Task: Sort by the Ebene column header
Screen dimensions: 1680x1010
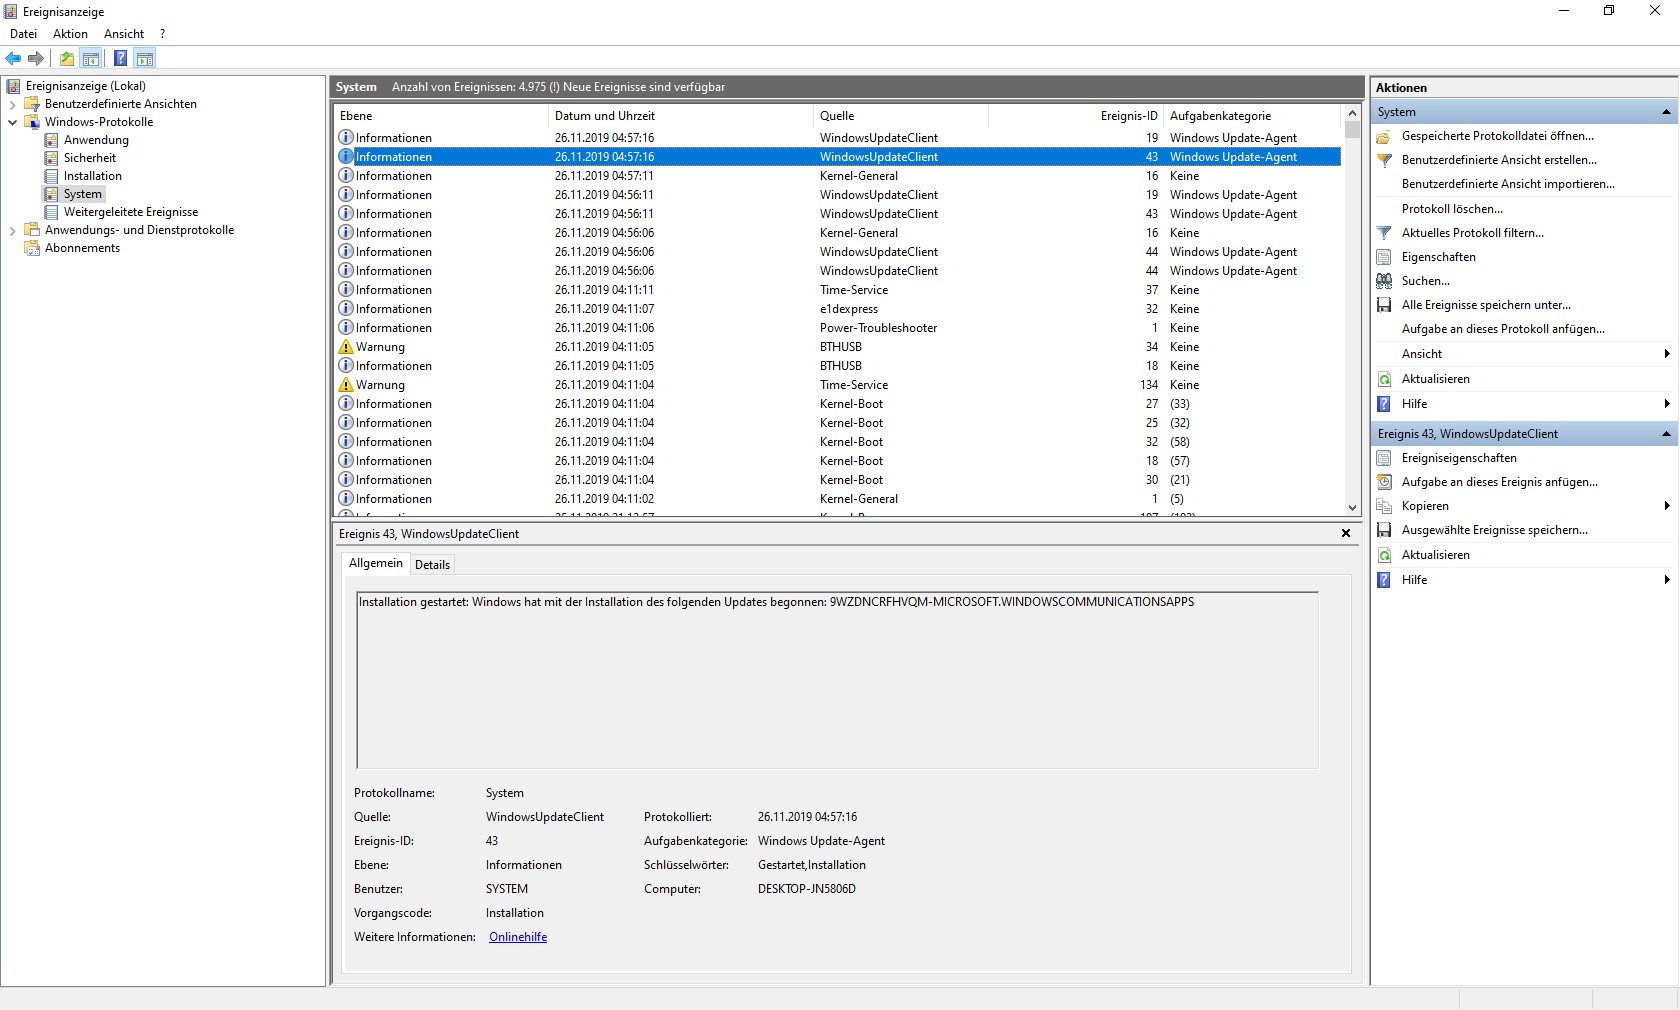Action: tap(441, 116)
